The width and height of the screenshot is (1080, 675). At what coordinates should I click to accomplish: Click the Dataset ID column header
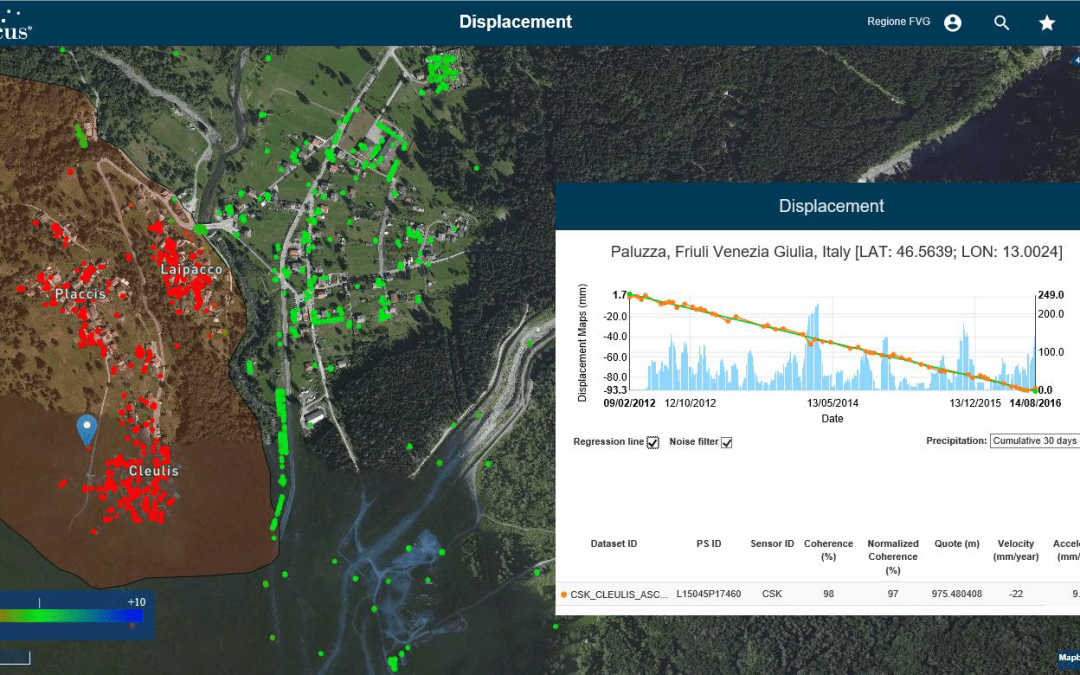pyautogui.click(x=613, y=544)
